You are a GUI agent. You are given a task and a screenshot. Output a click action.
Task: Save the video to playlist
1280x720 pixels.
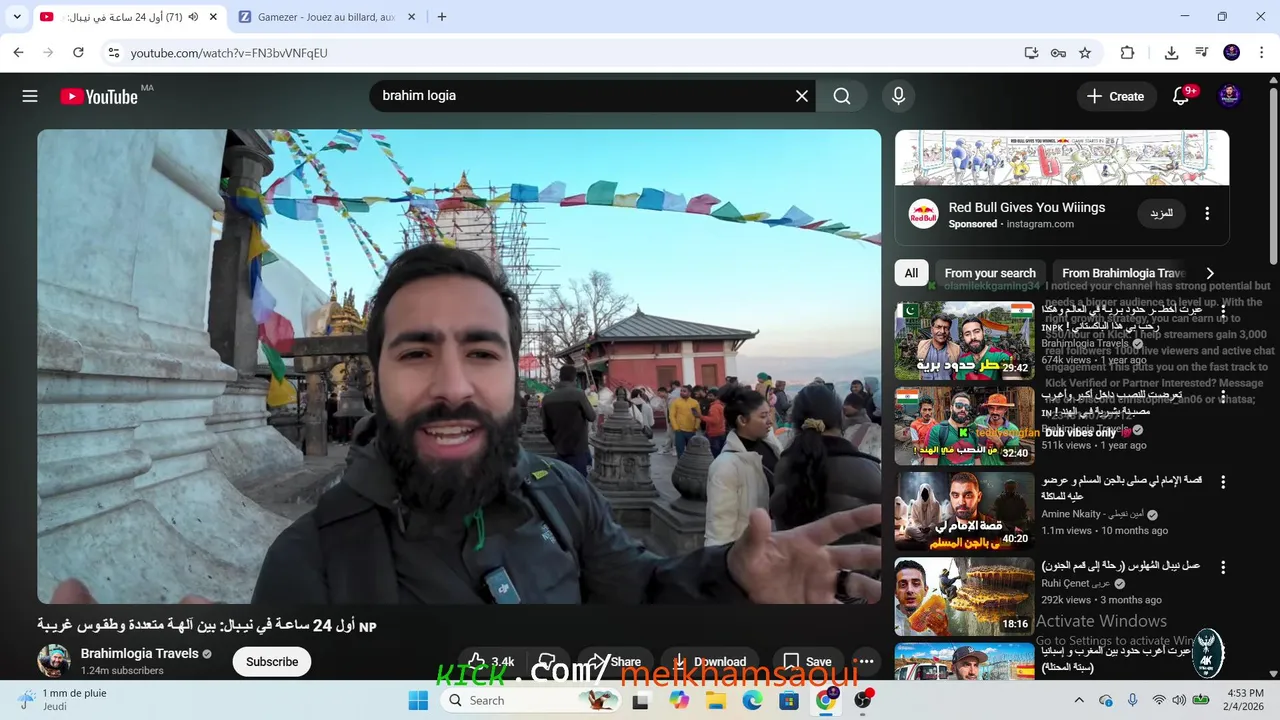pos(806,662)
